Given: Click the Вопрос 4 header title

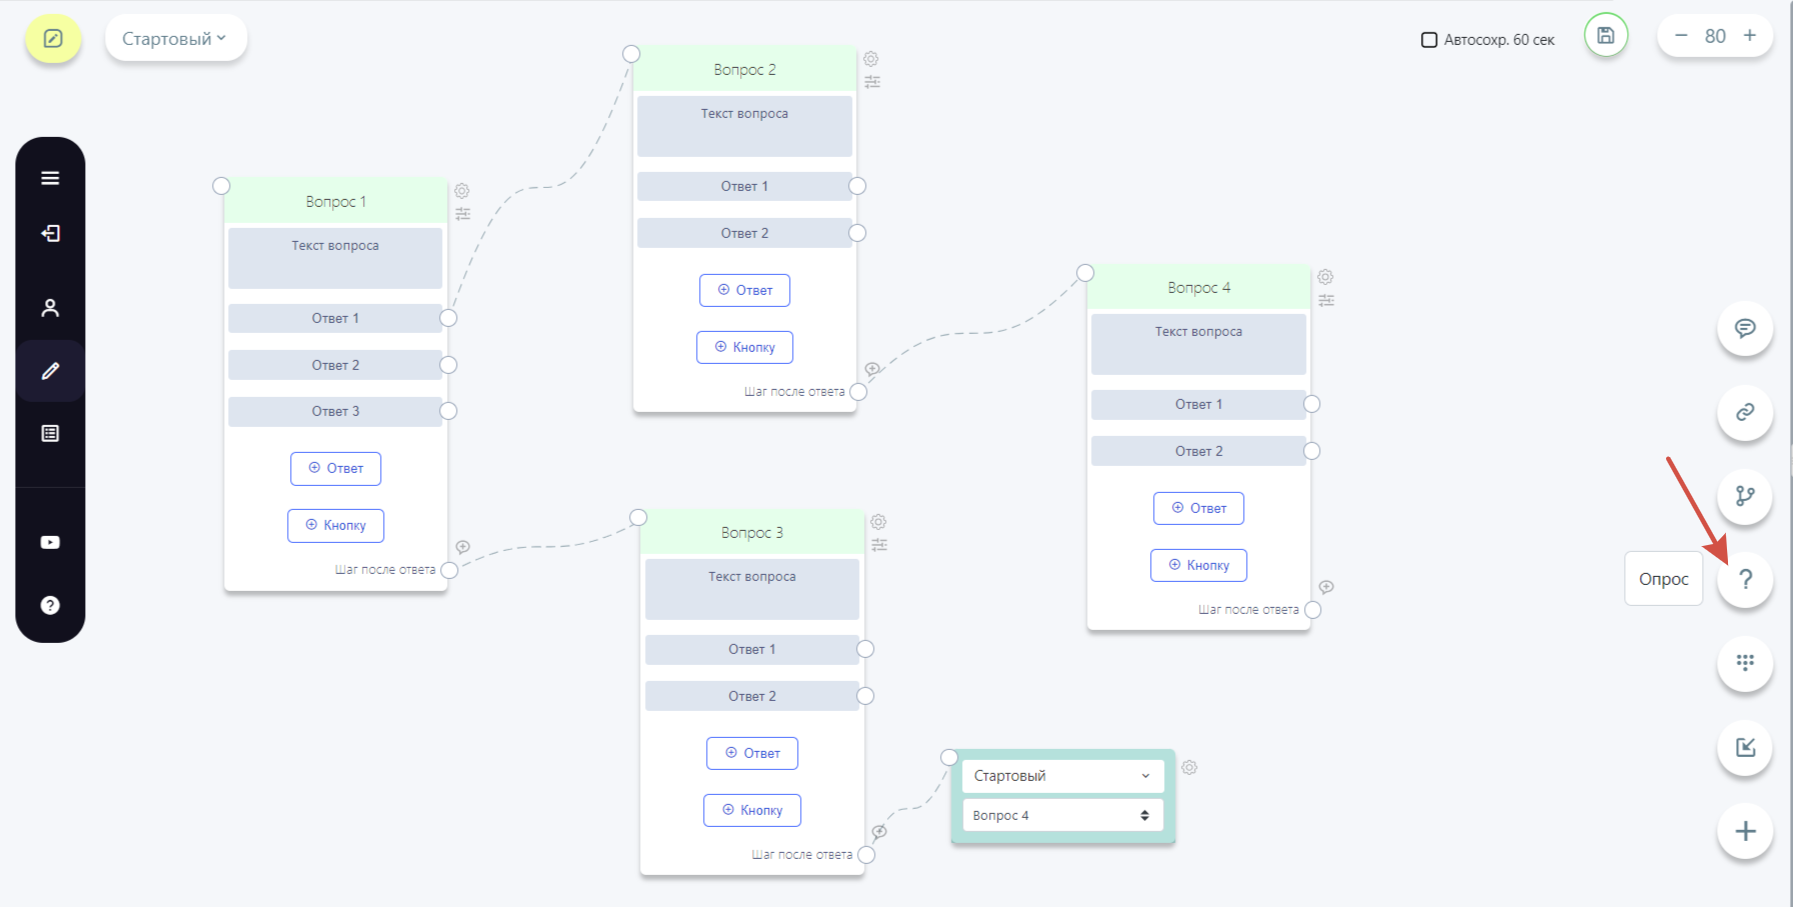Looking at the screenshot, I should click(x=1199, y=288).
